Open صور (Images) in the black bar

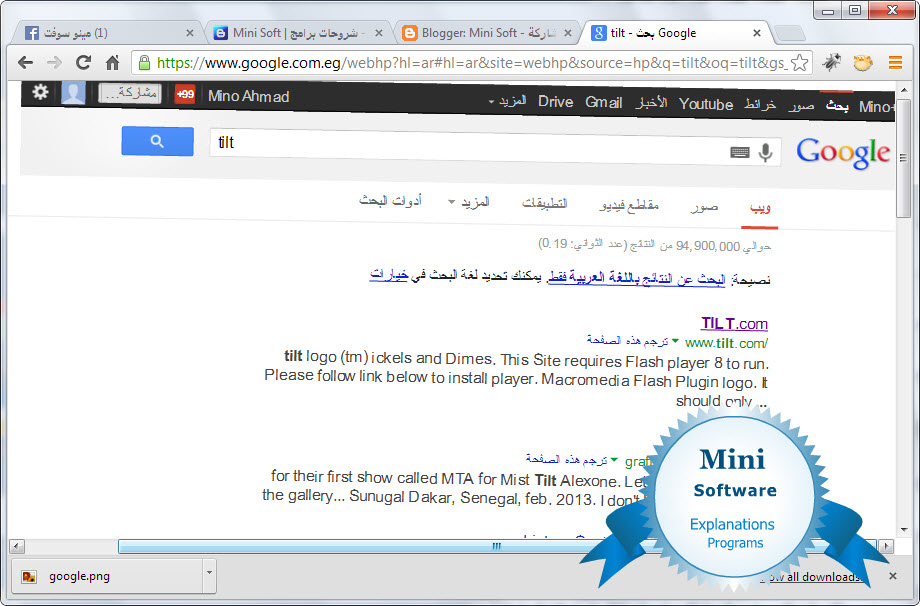[801, 106]
